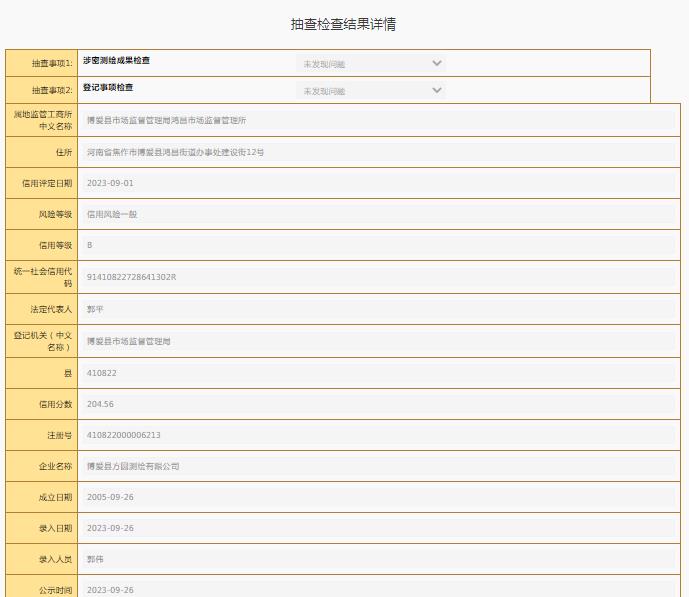
Task: Click the item text 登记事项检查
Action: pyautogui.click(x=108, y=87)
